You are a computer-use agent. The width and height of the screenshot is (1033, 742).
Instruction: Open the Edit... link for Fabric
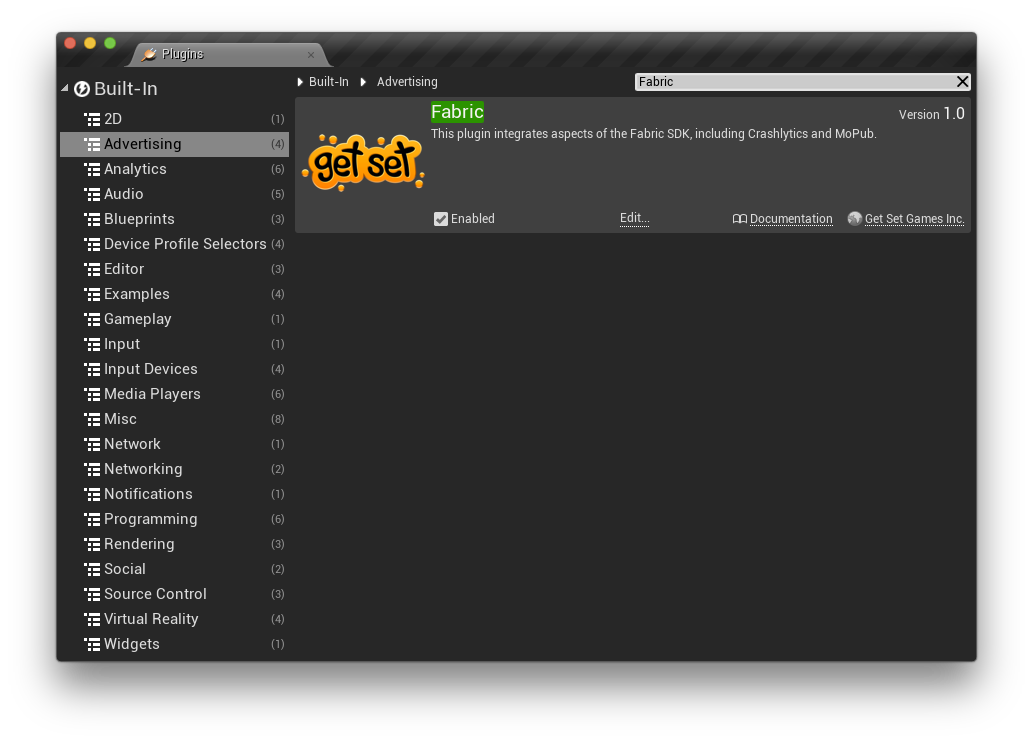coord(634,218)
